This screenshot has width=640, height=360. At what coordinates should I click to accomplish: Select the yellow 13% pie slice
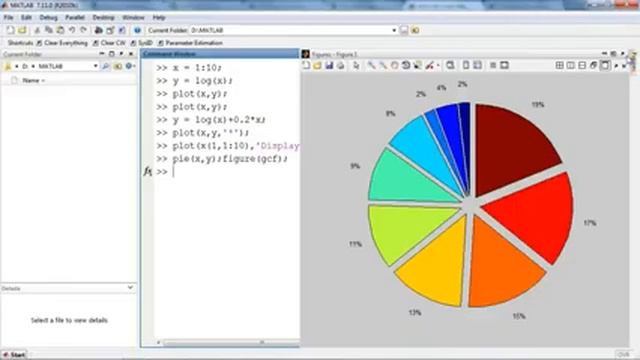pos(436,269)
